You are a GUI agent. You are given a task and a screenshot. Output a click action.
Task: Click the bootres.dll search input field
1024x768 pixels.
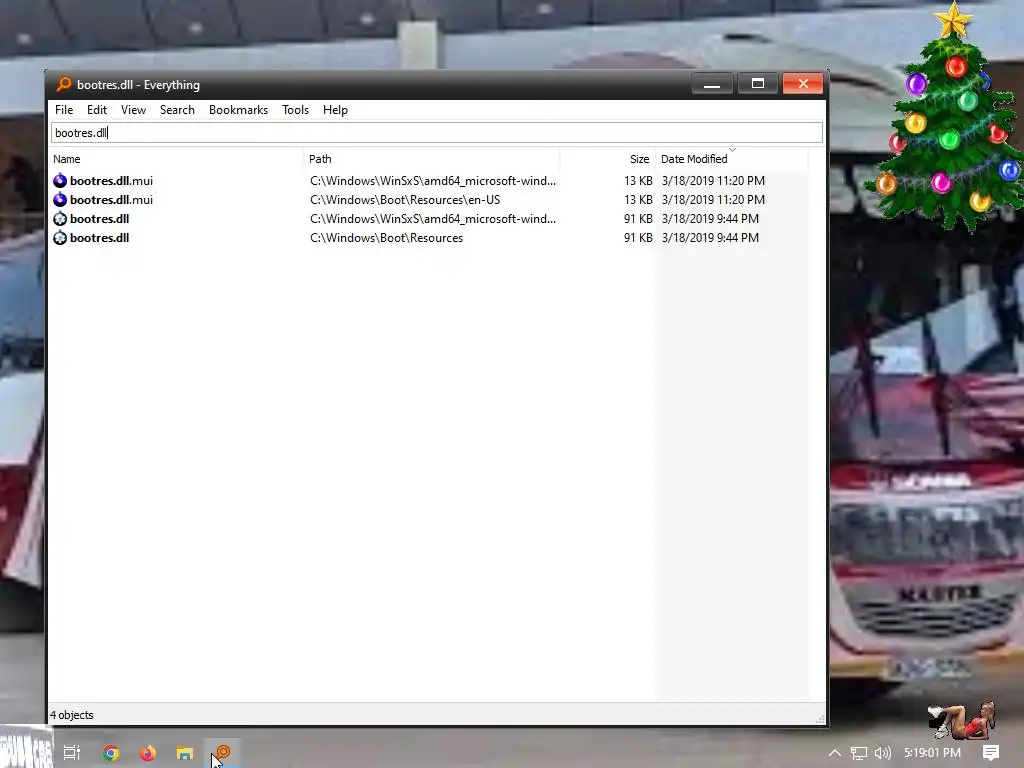(x=436, y=133)
